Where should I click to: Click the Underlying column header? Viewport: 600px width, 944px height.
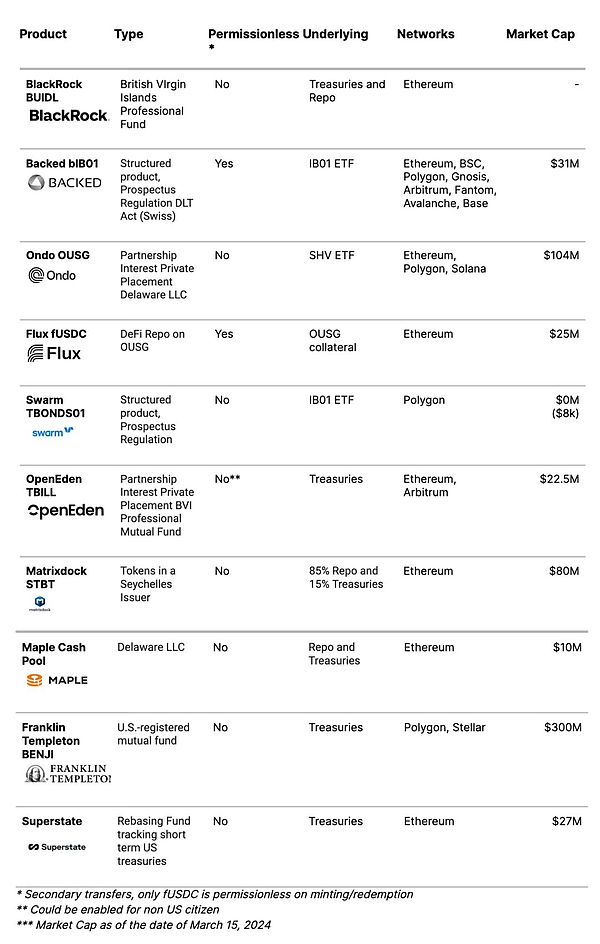(x=335, y=34)
